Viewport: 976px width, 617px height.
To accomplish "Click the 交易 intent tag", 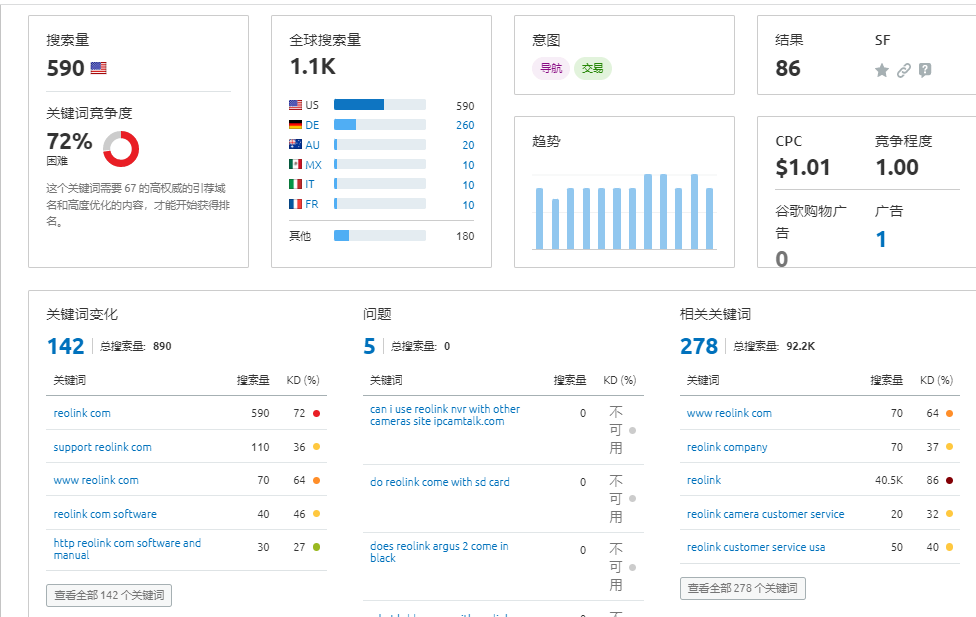I will point(593,68).
